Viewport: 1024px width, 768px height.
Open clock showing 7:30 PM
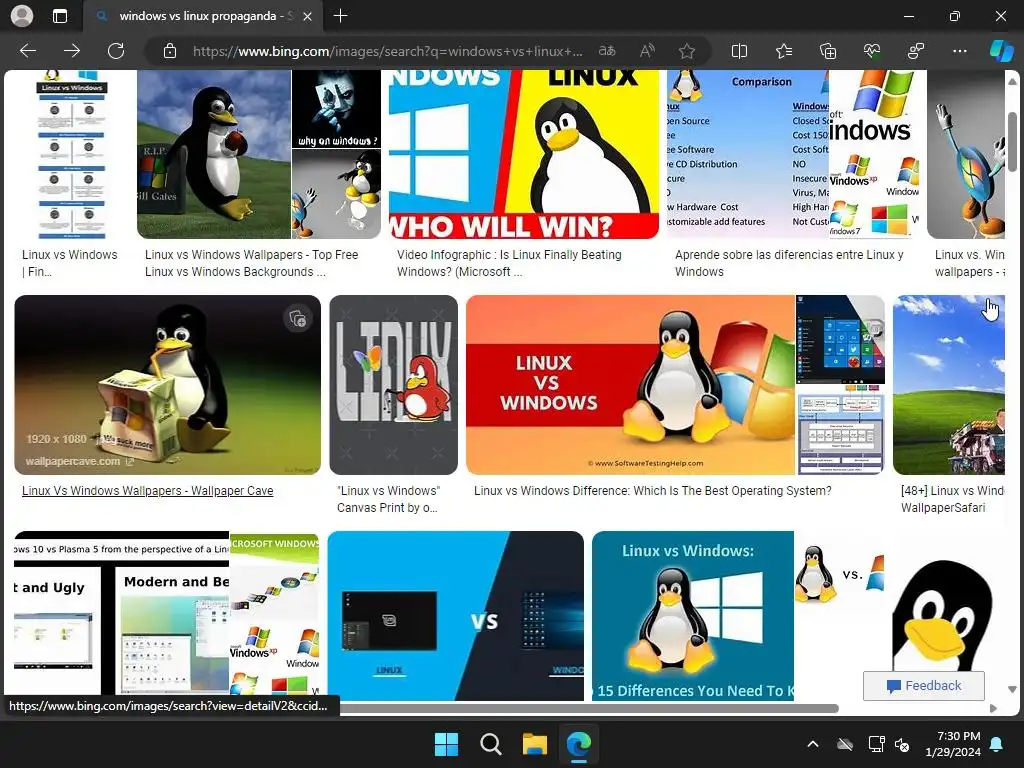[x=953, y=744]
